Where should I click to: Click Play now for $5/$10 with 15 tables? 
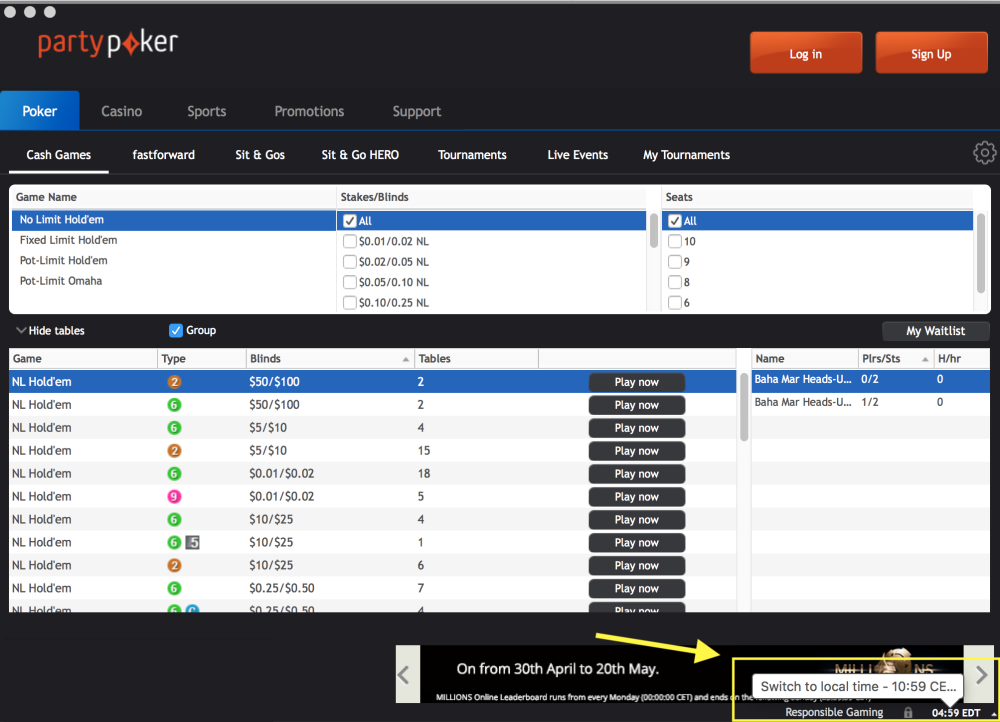coord(636,451)
